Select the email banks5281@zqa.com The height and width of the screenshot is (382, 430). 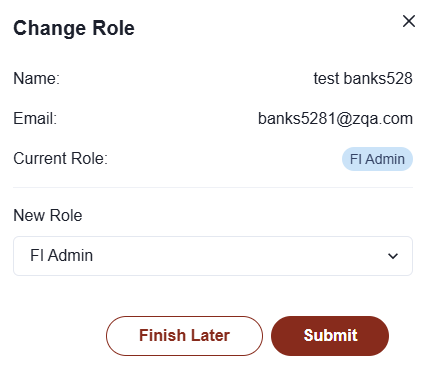[335, 119]
